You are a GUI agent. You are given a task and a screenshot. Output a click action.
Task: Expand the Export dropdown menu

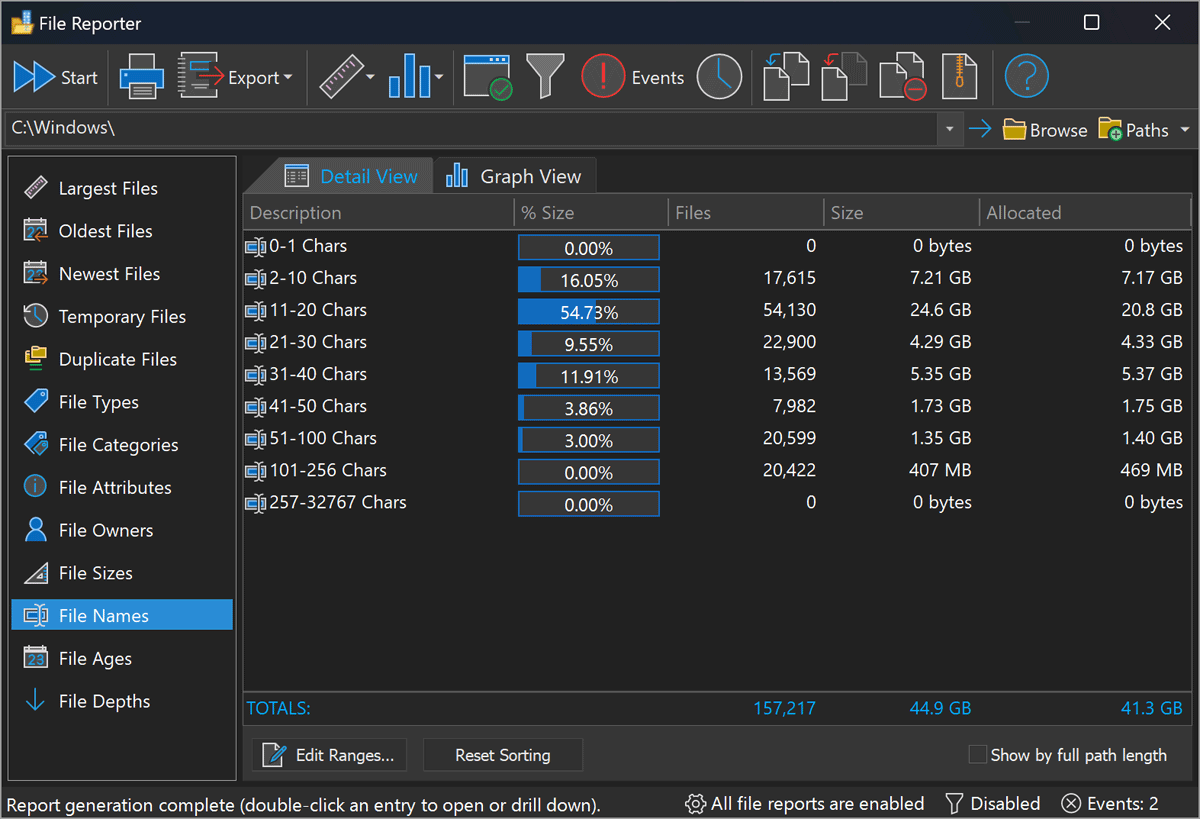[x=288, y=78]
